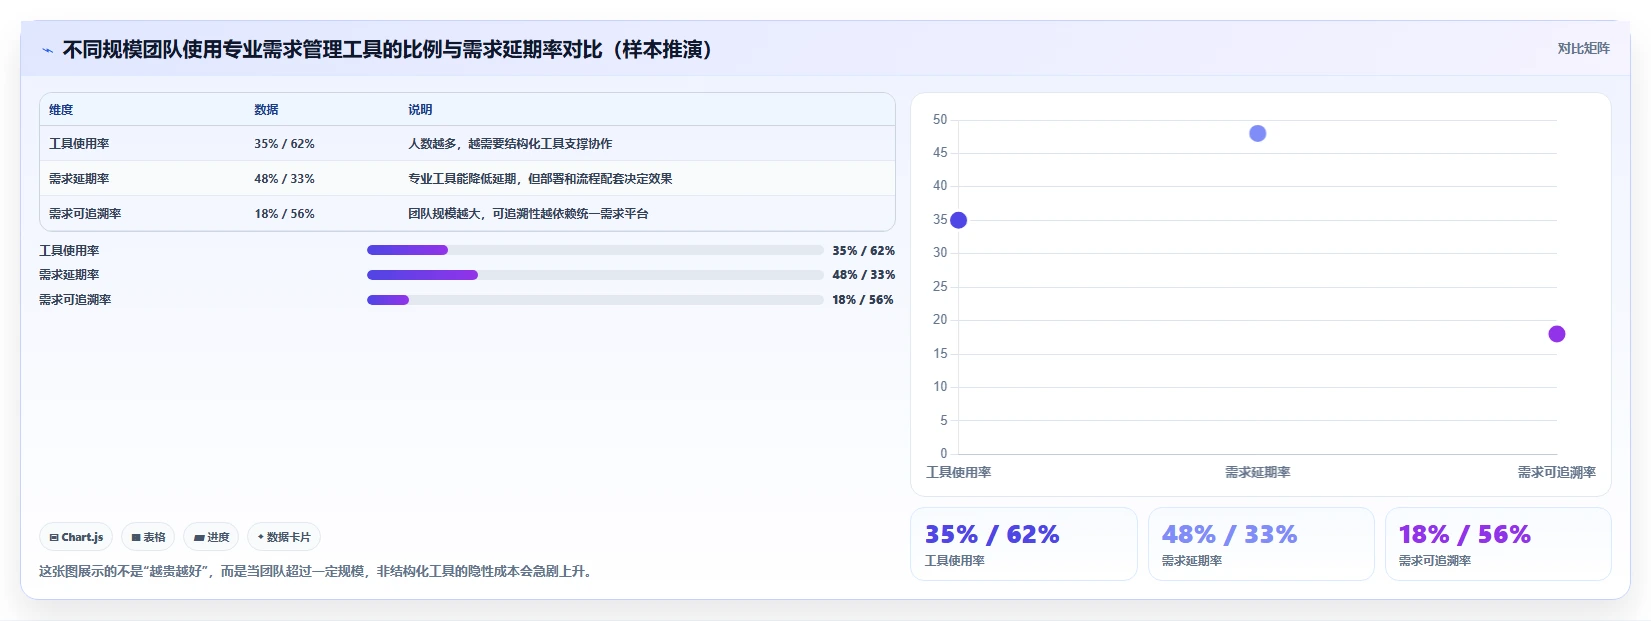Click description 团队规模越大，可追溯性越依赖统一需求平台

tap(528, 214)
